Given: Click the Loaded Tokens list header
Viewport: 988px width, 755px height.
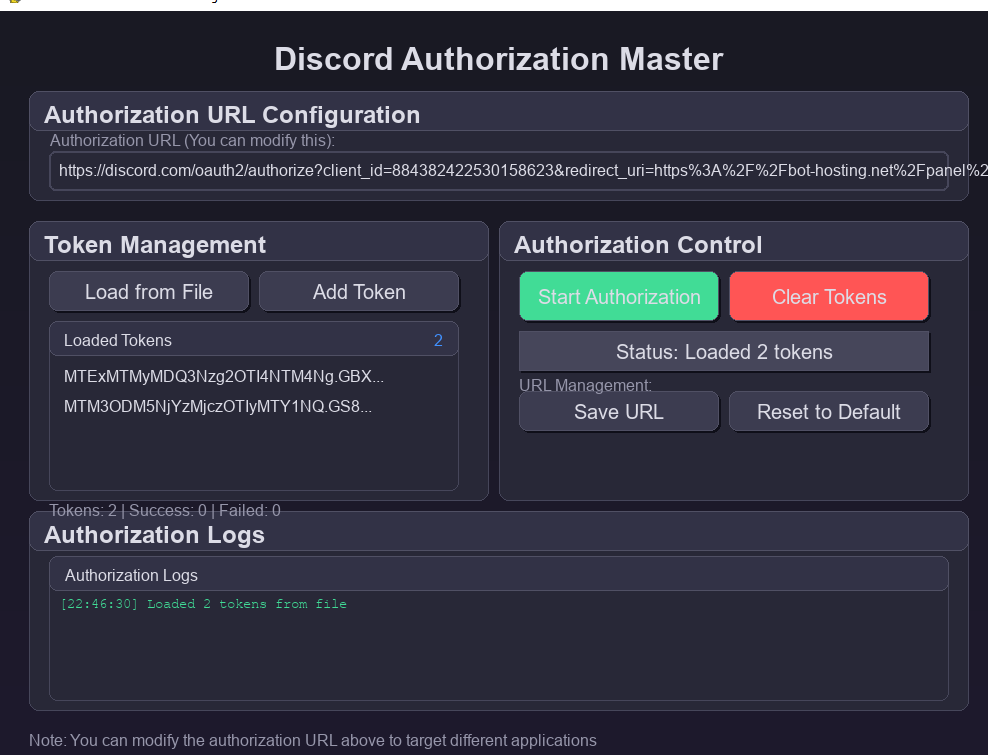Looking at the screenshot, I should click(x=254, y=340).
